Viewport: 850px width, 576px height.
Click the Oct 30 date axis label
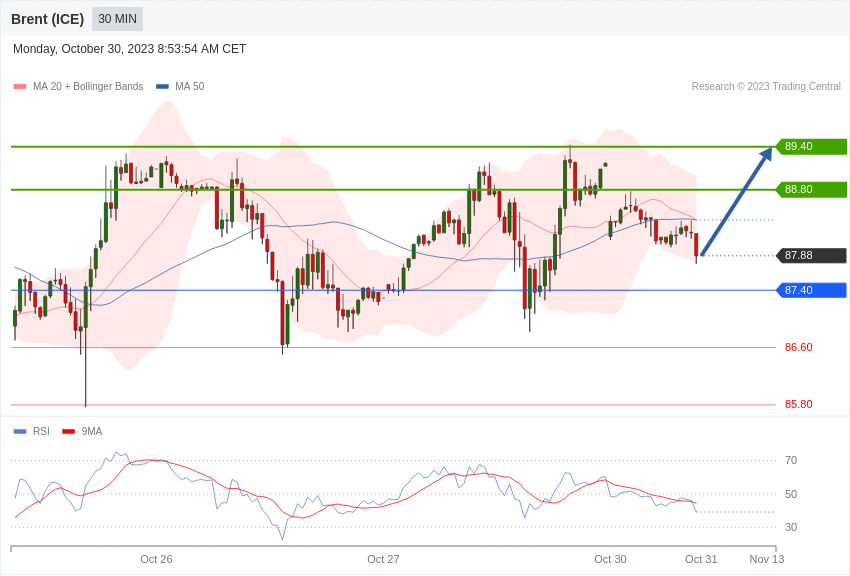610,559
